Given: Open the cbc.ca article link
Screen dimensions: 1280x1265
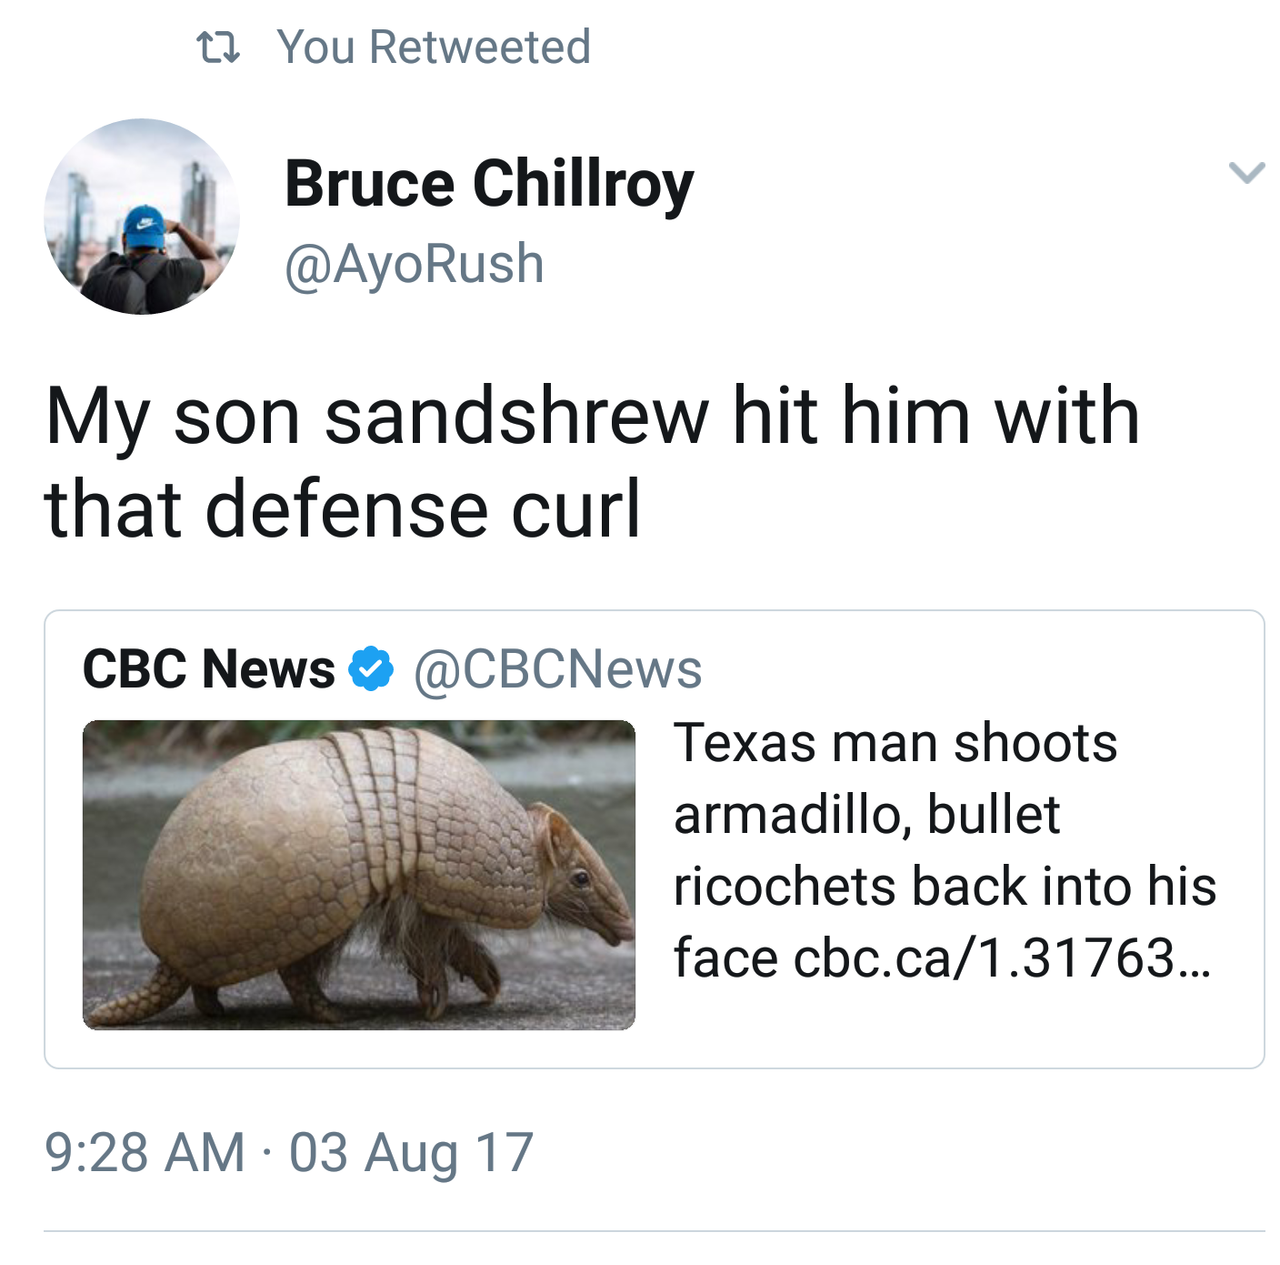Looking at the screenshot, I should click(x=1000, y=958).
